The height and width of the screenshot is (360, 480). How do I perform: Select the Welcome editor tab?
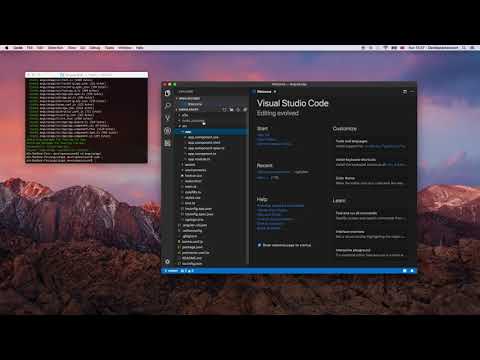click(264, 92)
